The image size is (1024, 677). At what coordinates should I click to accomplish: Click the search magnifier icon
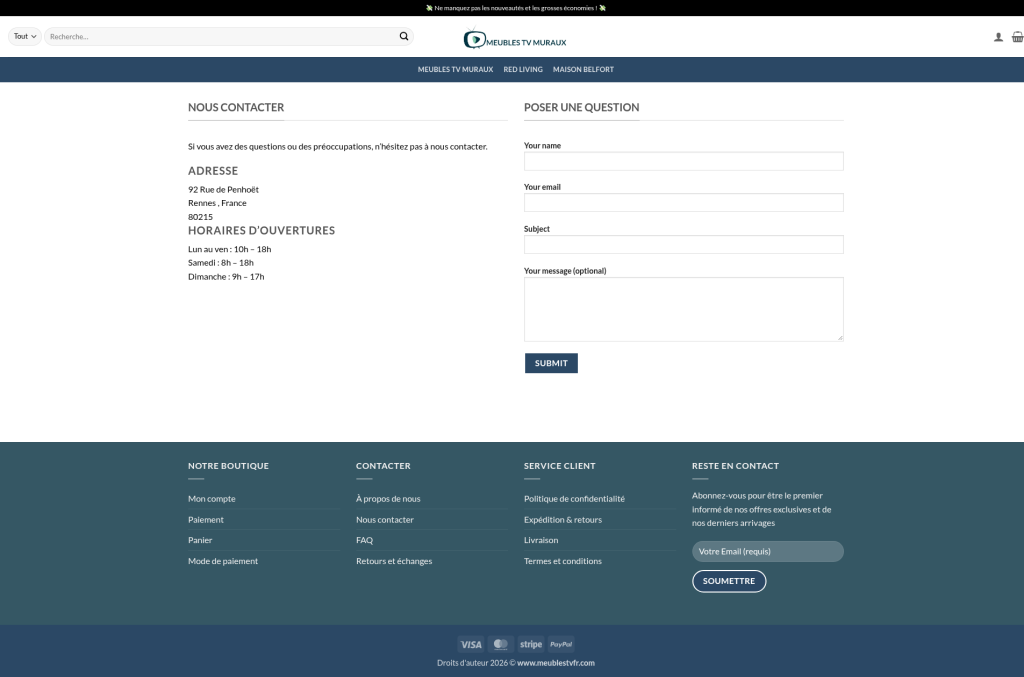404,37
